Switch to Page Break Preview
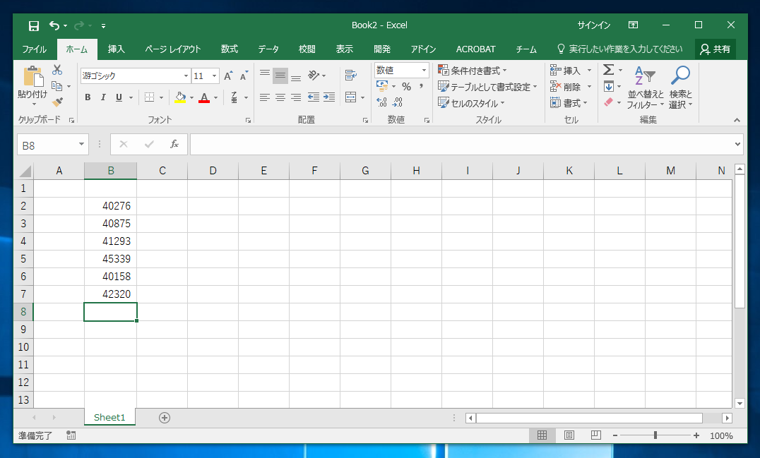Viewport: 760px width, 458px height. pyautogui.click(x=596, y=435)
